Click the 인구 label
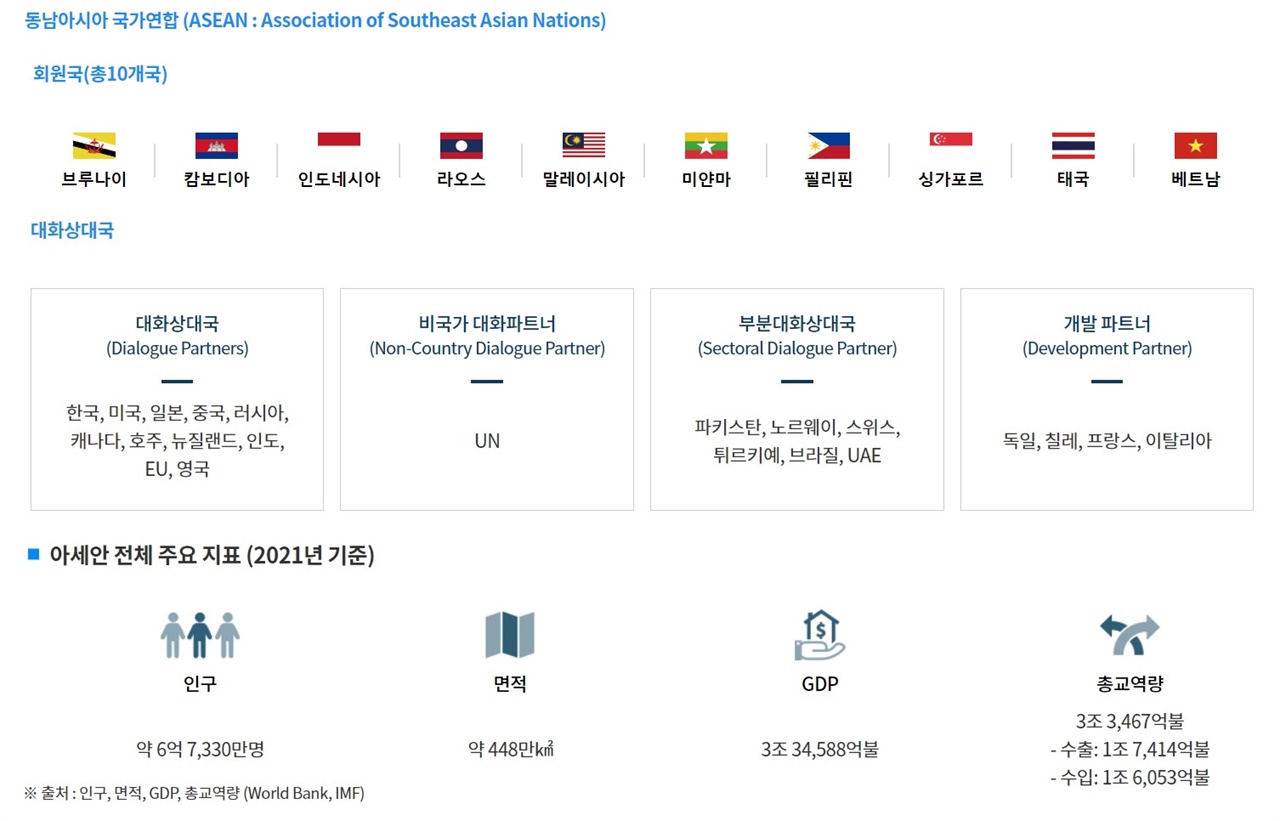 (200, 685)
